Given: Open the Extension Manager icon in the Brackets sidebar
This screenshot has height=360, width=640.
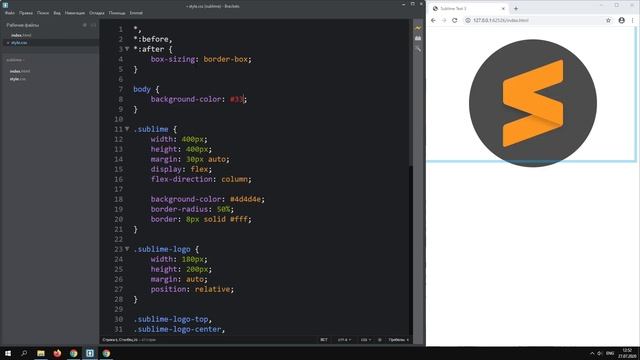Looking at the screenshot, I should (418, 38).
